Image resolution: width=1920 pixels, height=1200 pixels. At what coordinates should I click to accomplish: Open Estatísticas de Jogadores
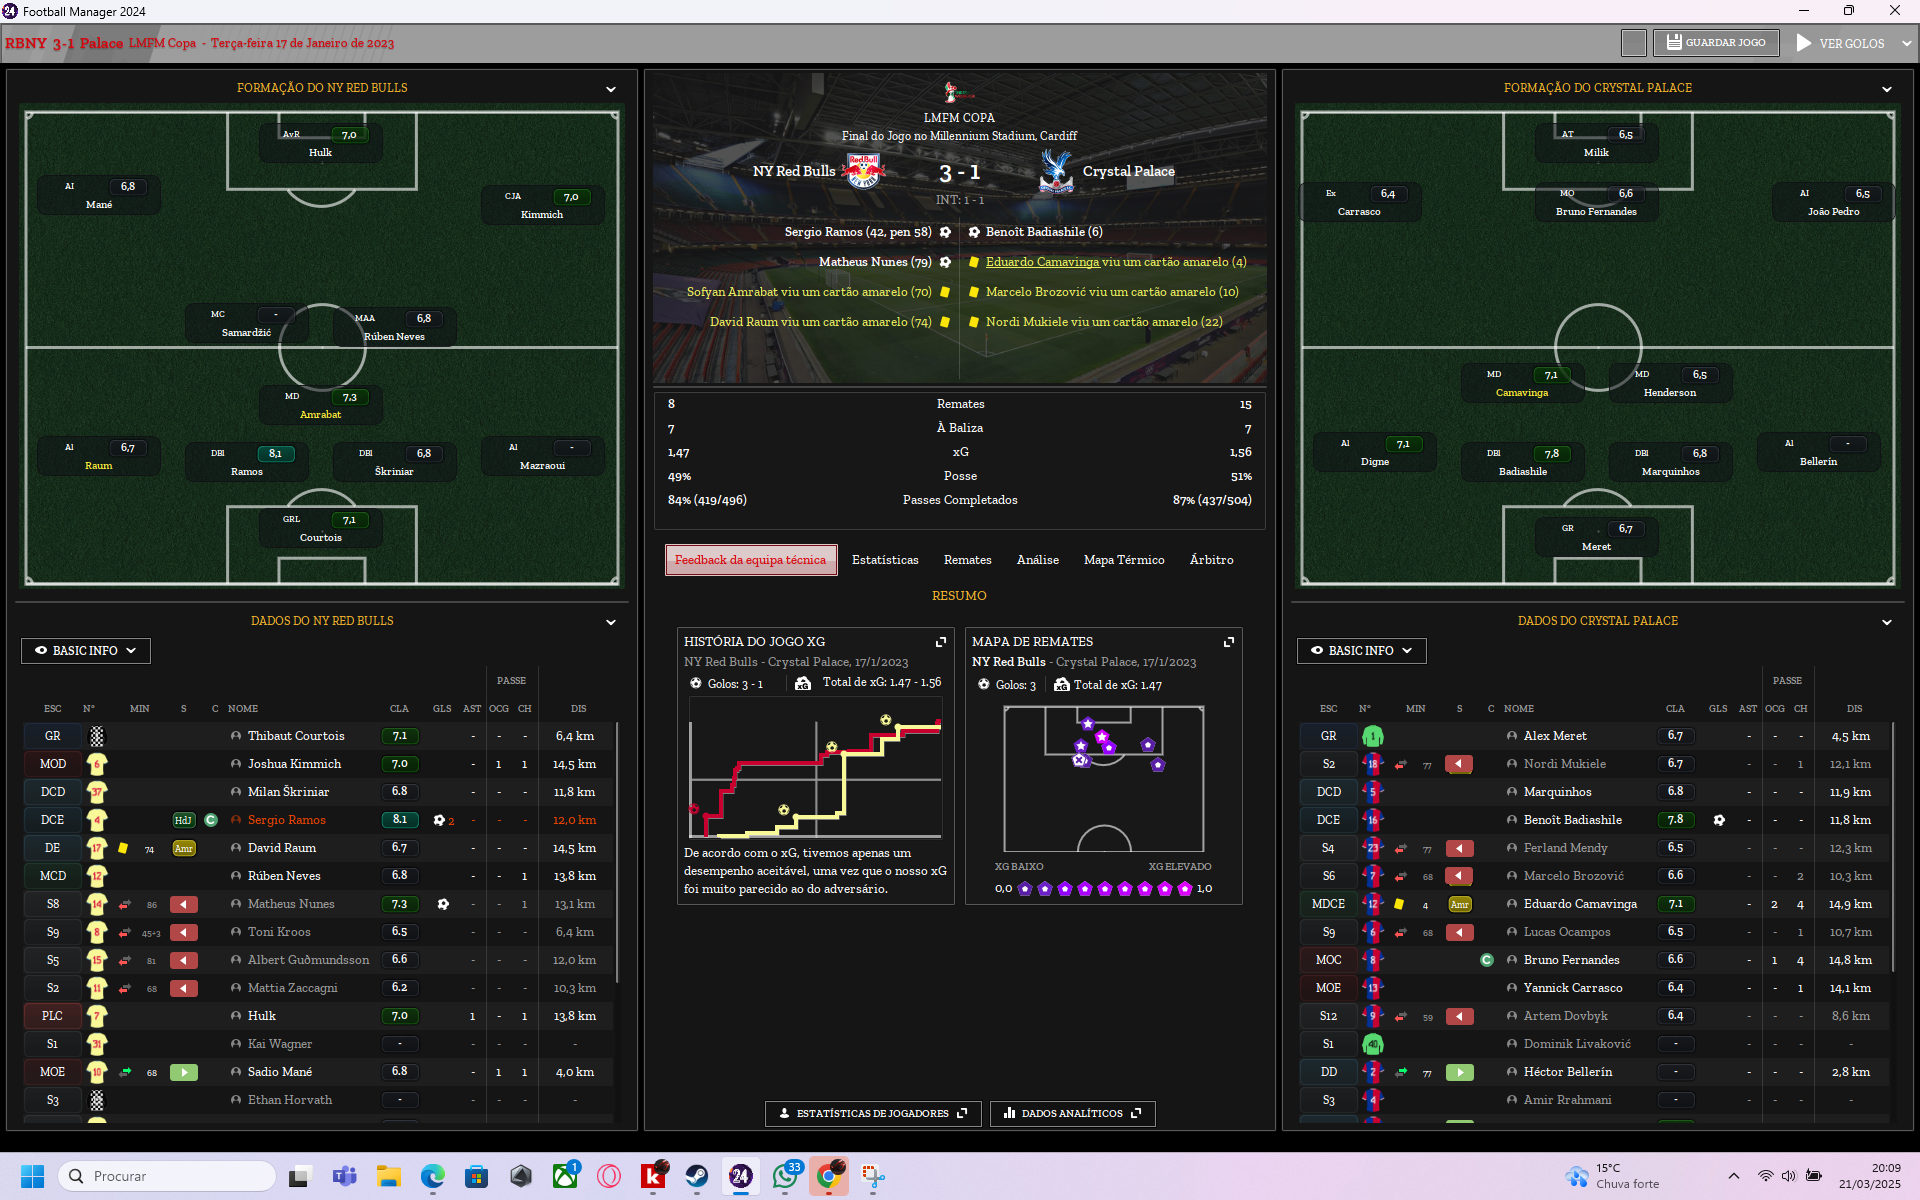coord(873,1114)
